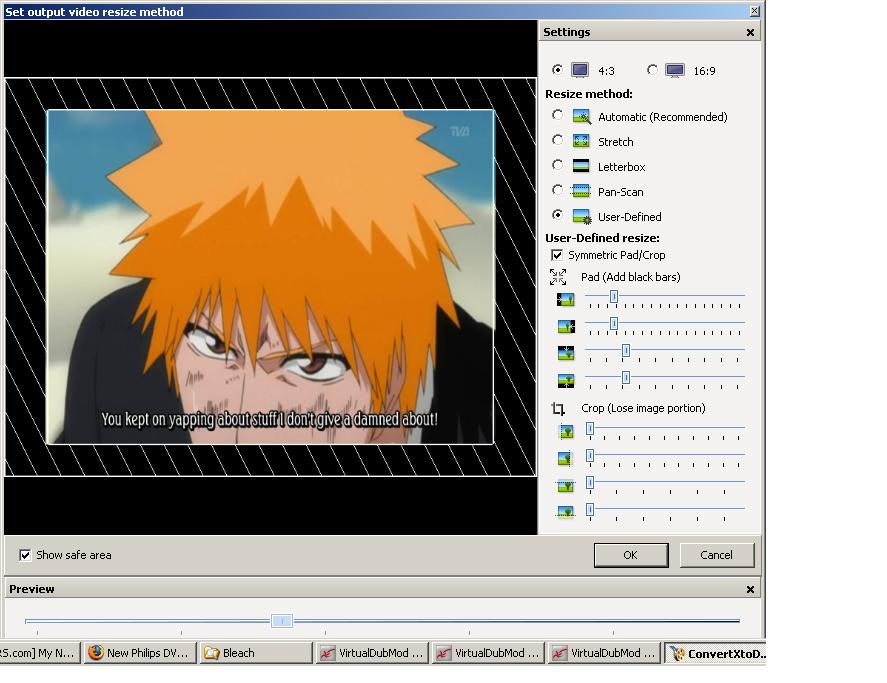The width and height of the screenshot is (887, 683).
Task: Click the ConvertXtoD taskbar button
Action: [715, 653]
